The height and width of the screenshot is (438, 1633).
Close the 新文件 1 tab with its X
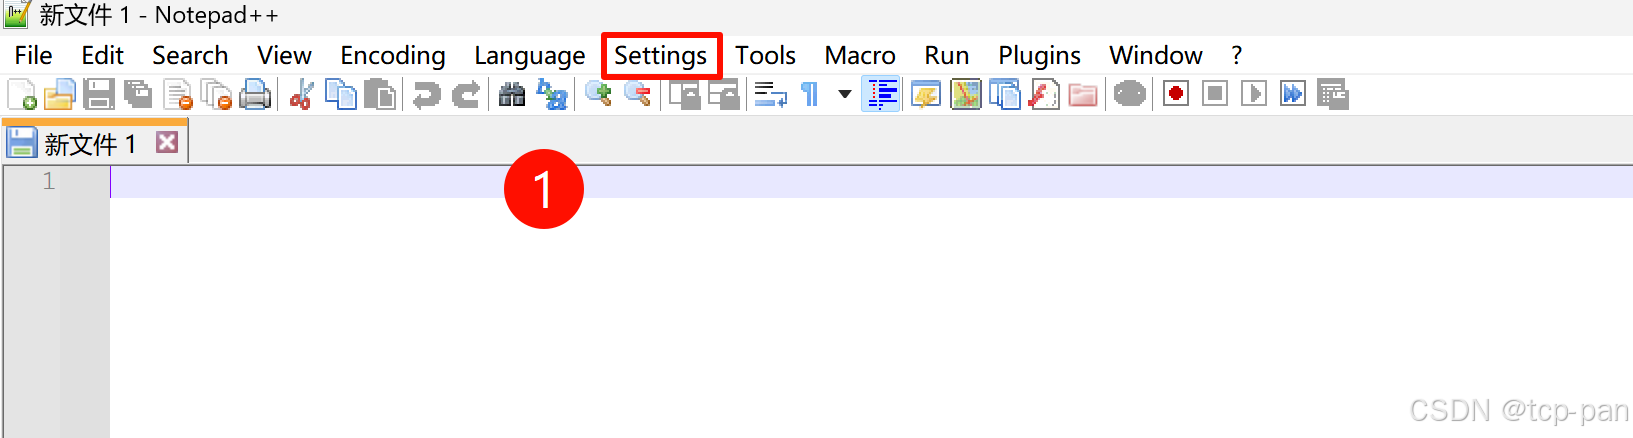click(167, 142)
